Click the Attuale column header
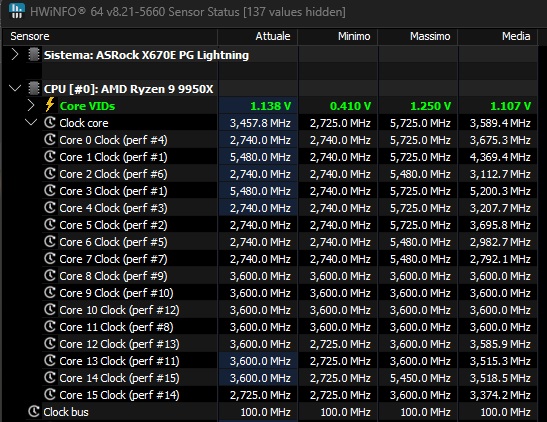This screenshot has width=547, height=422. [258, 36]
